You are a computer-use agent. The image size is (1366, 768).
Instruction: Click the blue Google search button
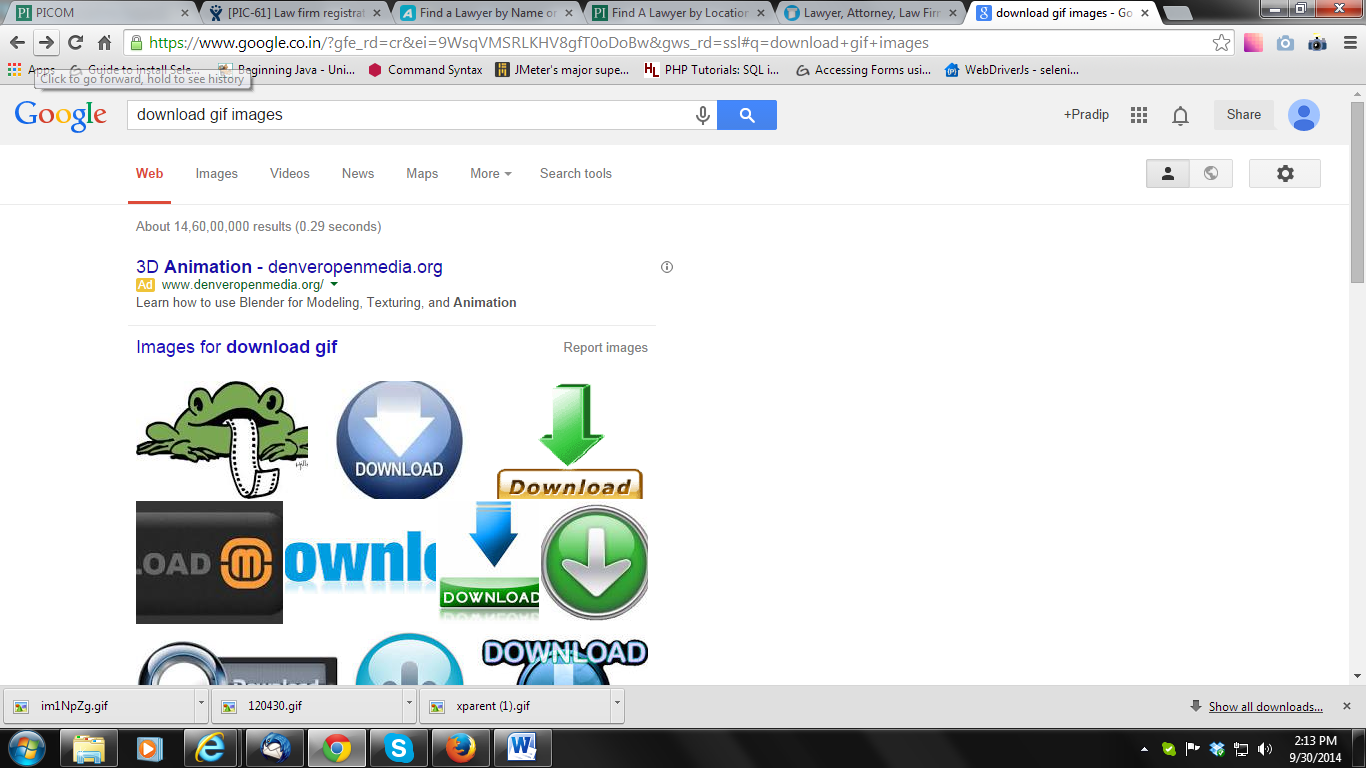point(747,115)
